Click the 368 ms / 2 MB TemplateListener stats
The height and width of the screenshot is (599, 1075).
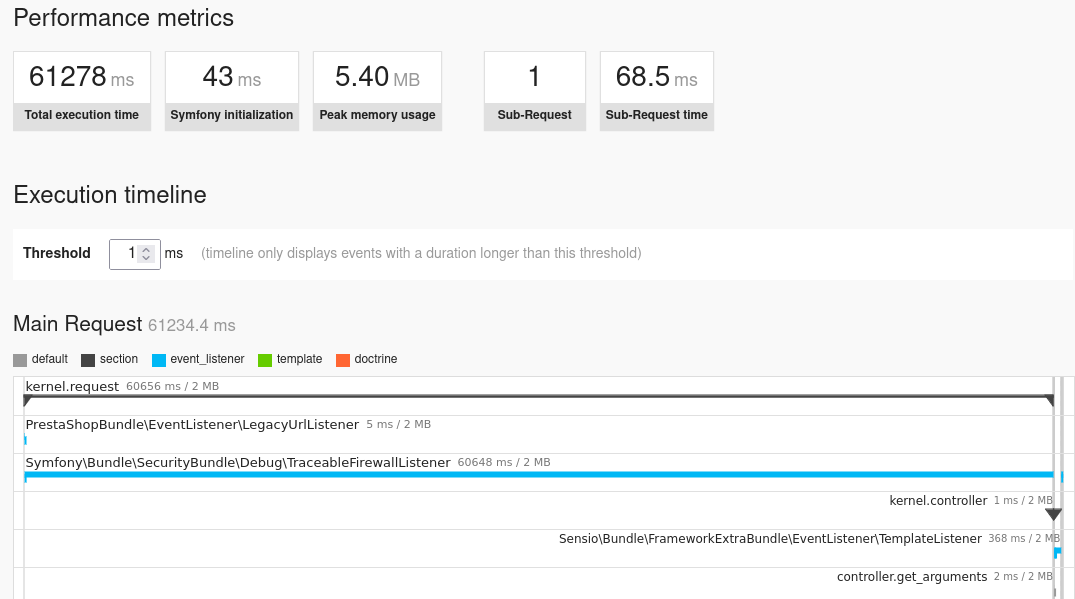coord(1024,539)
